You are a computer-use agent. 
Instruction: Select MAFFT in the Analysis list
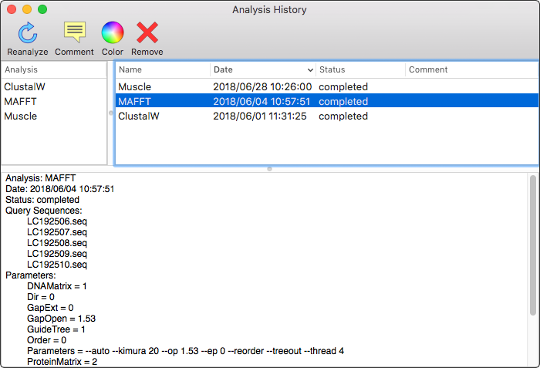[20, 102]
